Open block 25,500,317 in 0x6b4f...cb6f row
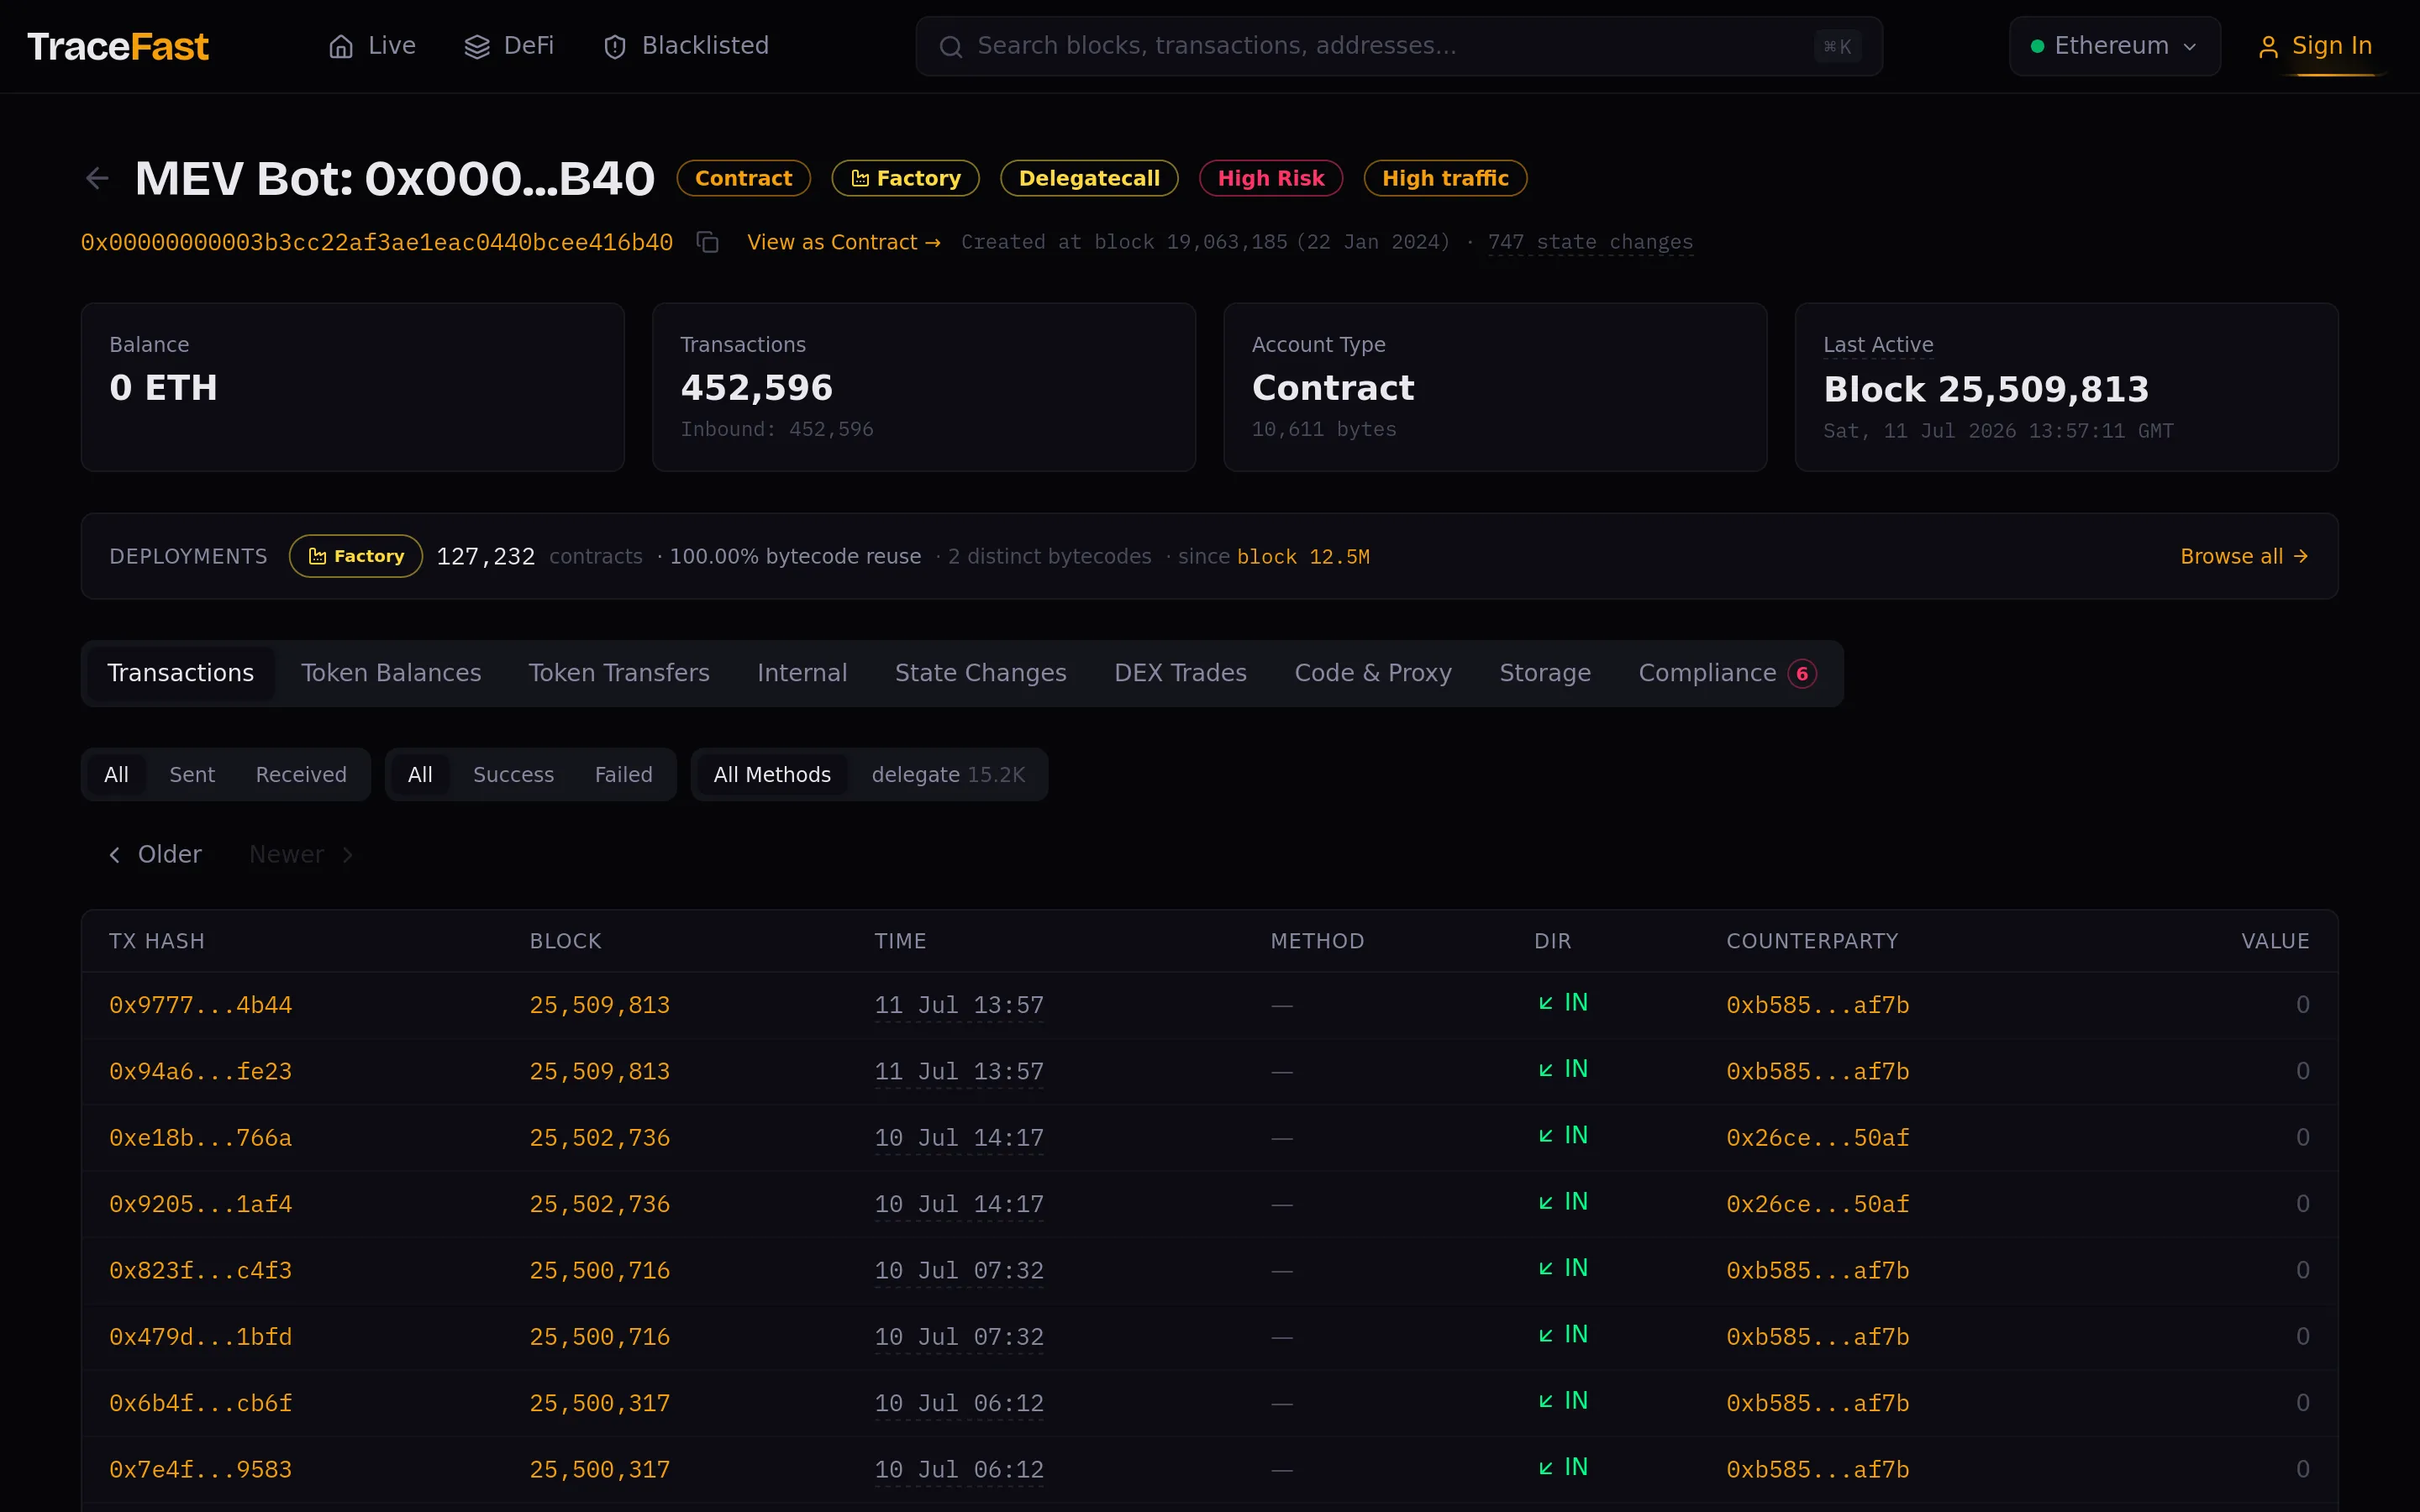 599,1403
